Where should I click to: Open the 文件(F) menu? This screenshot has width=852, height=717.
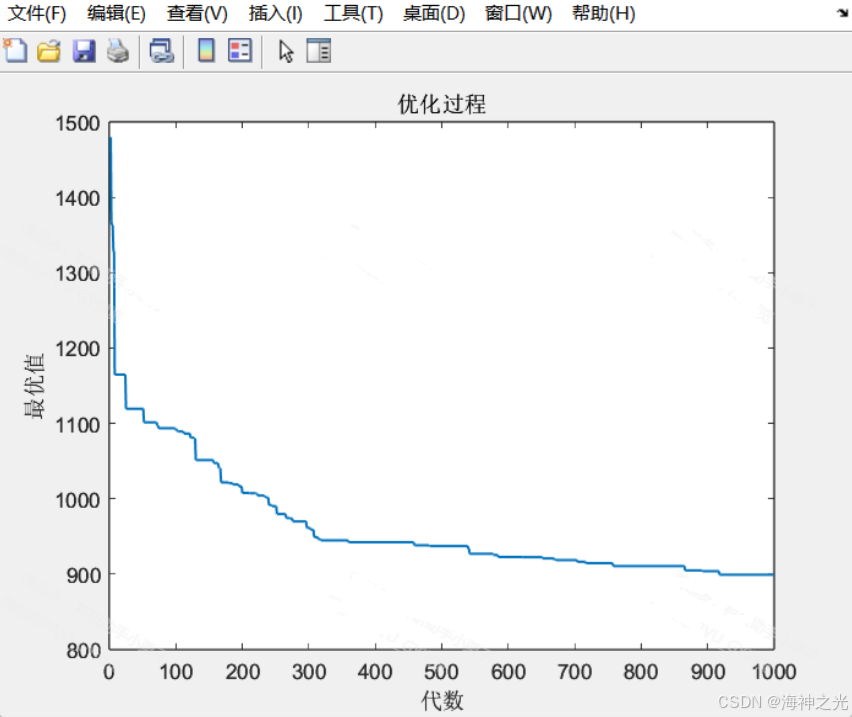(36, 13)
